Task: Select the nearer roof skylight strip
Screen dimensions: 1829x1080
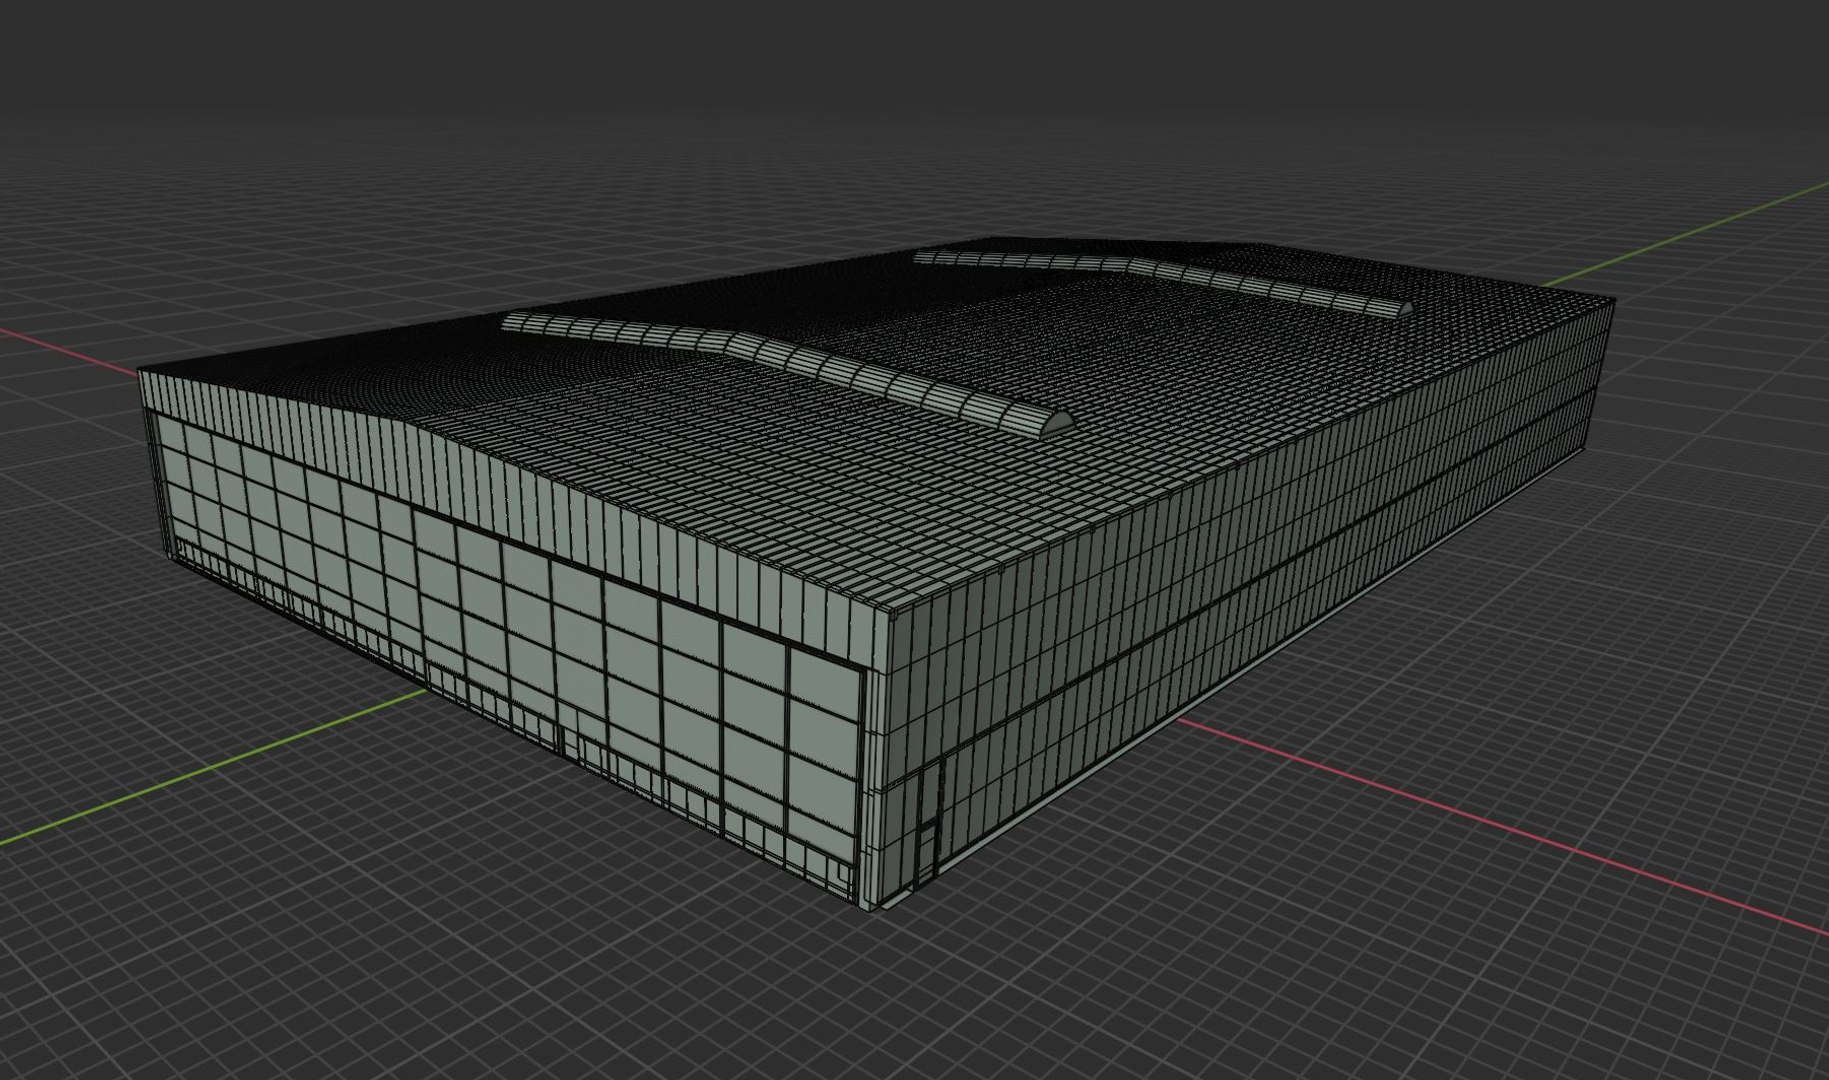Action: pyautogui.click(x=787, y=370)
